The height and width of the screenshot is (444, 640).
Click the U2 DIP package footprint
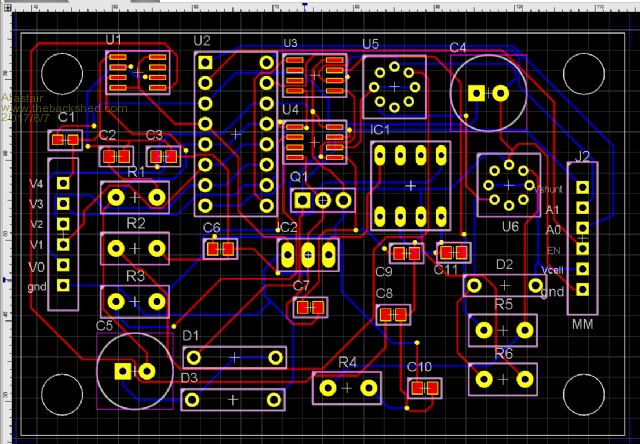(x=236, y=134)
